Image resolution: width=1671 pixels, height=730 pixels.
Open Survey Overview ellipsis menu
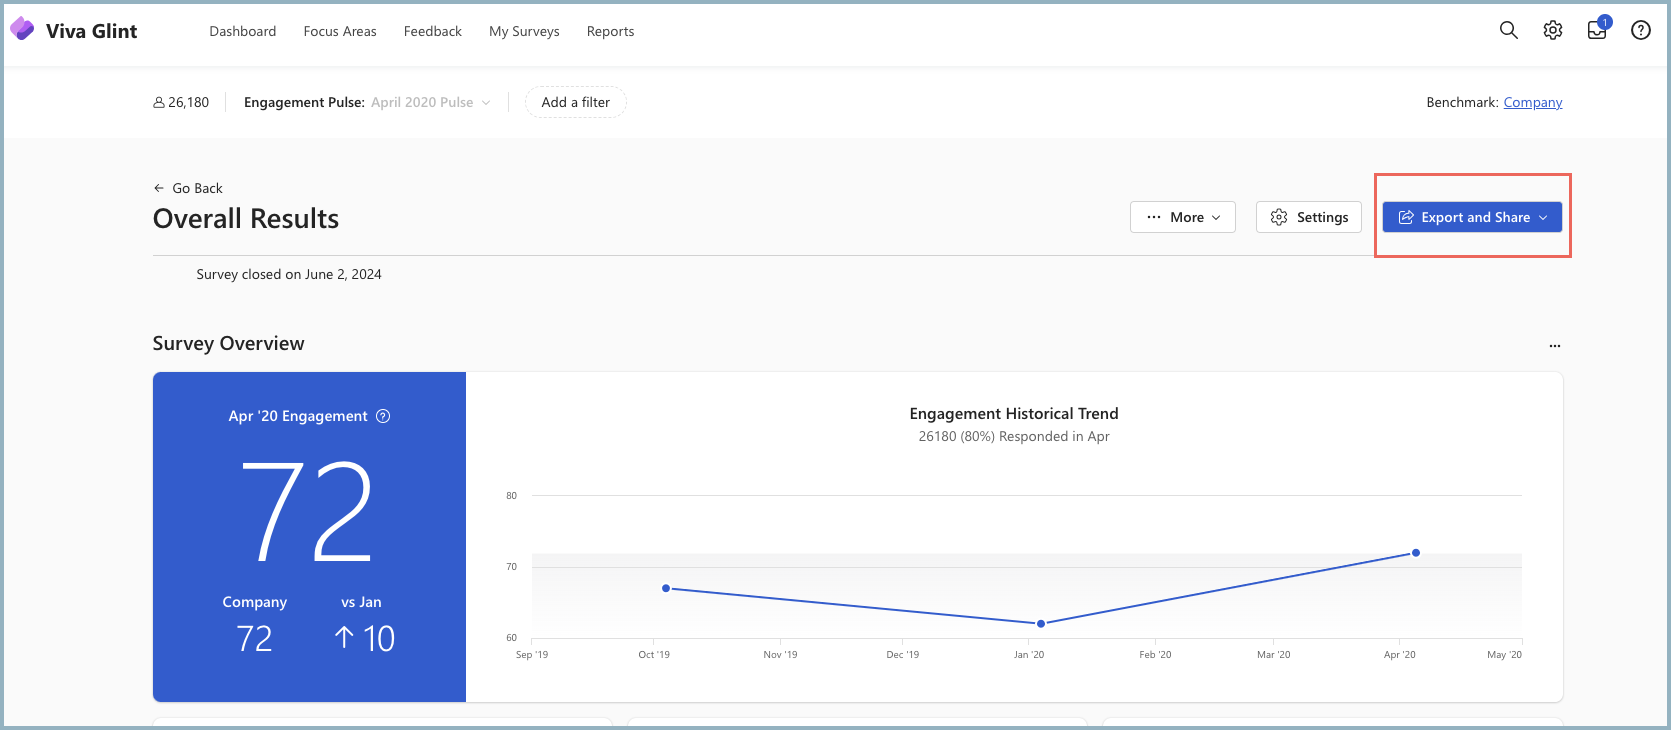1555,345
